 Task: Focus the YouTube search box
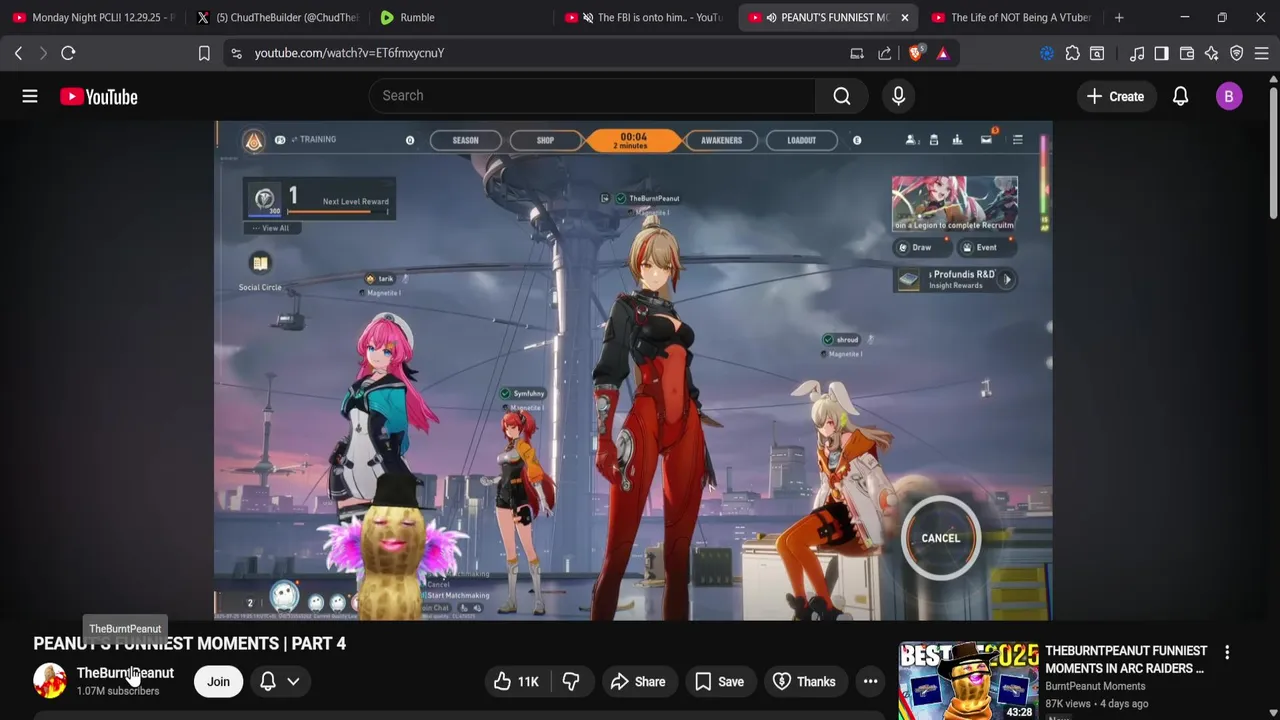coord(592,96)
